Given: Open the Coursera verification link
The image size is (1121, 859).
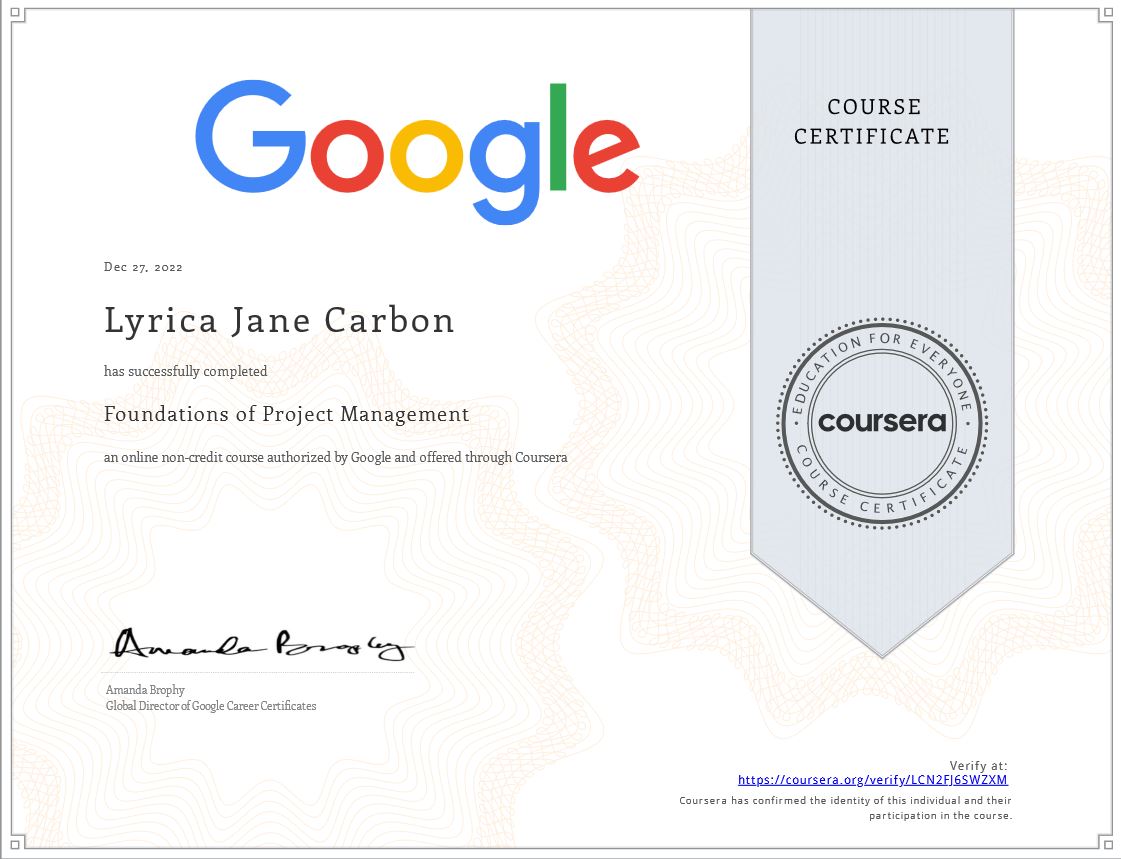Looking at the screenshot, I should tap(872, 779).
